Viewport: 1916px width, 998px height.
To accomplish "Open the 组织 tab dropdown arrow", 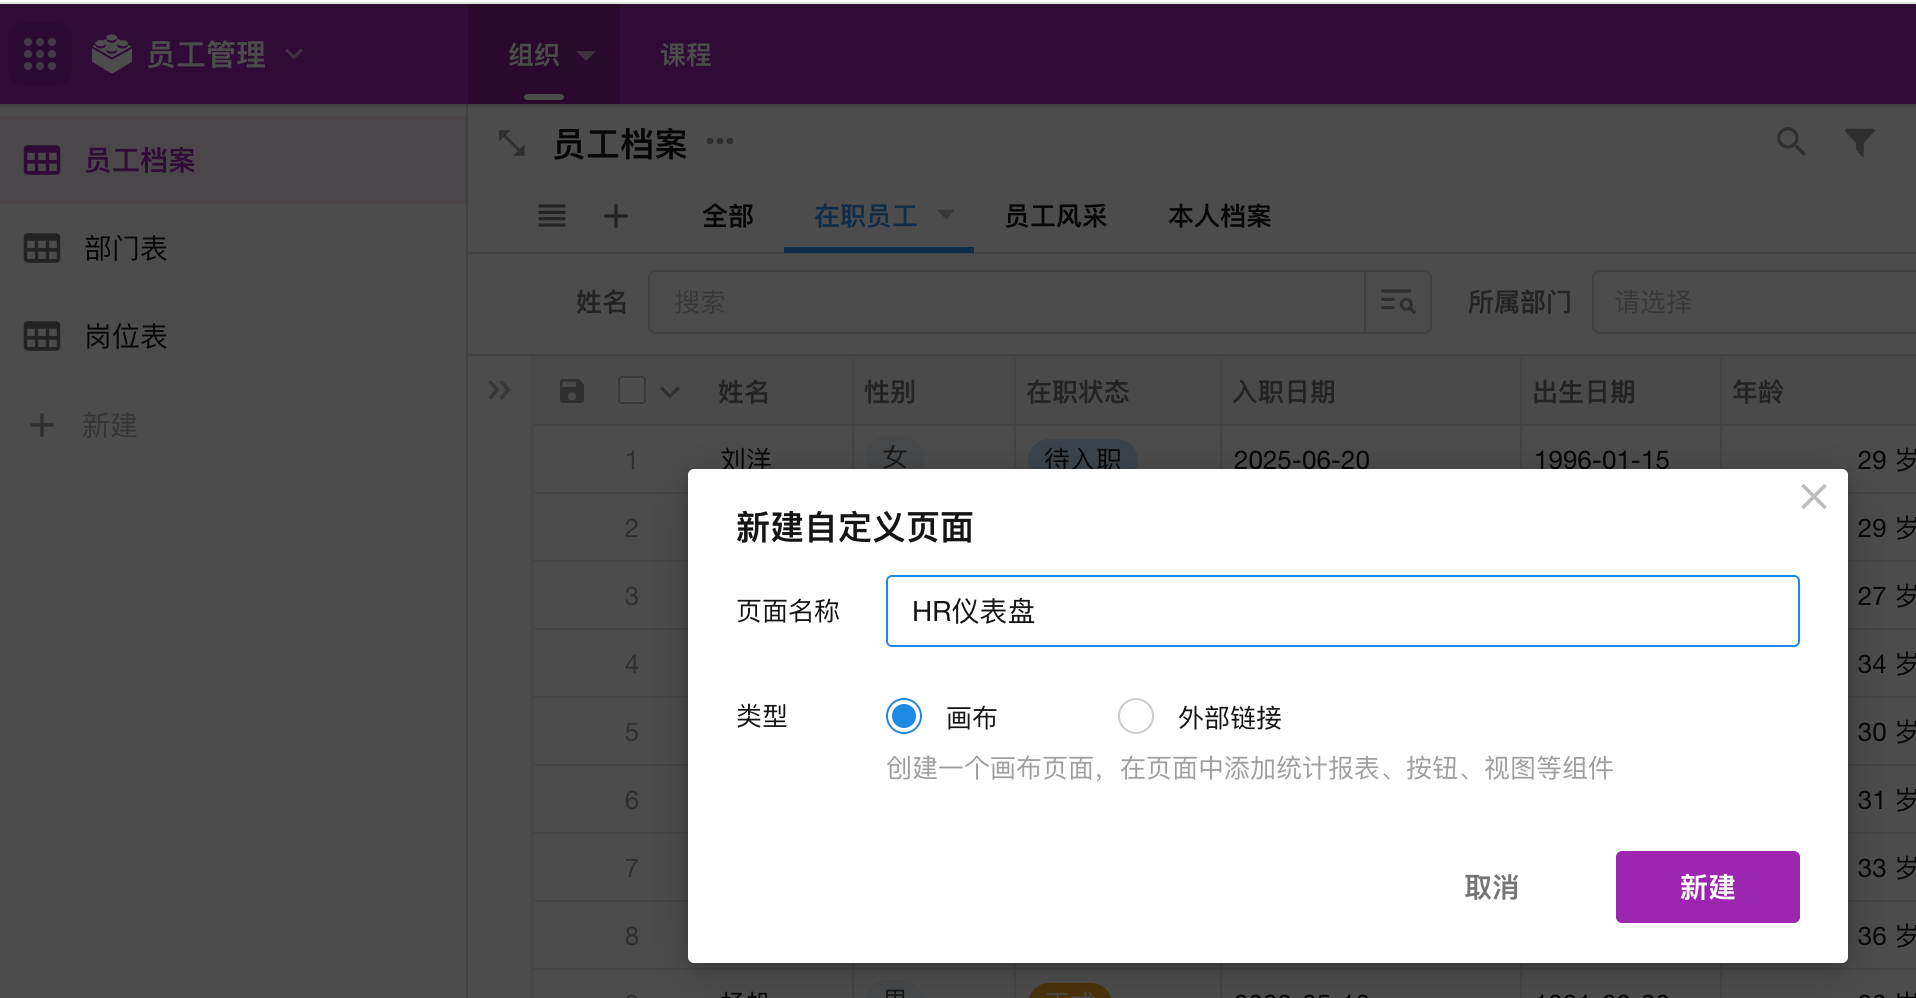I will click(x=586, y=55).
